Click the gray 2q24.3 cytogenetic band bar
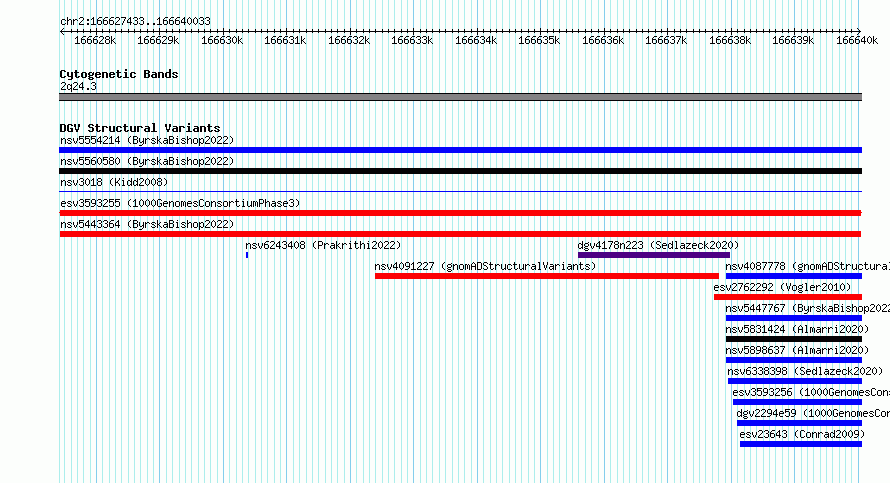 (x=460, y=97)
